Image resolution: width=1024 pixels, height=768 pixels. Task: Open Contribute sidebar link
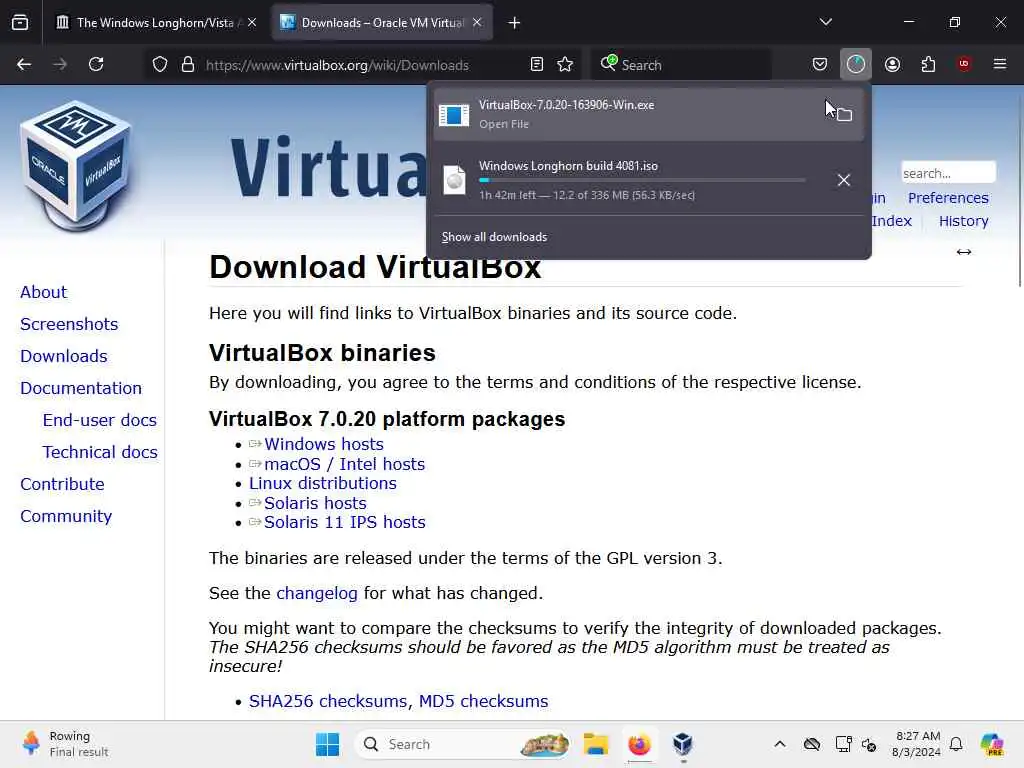tap(62, 484)
